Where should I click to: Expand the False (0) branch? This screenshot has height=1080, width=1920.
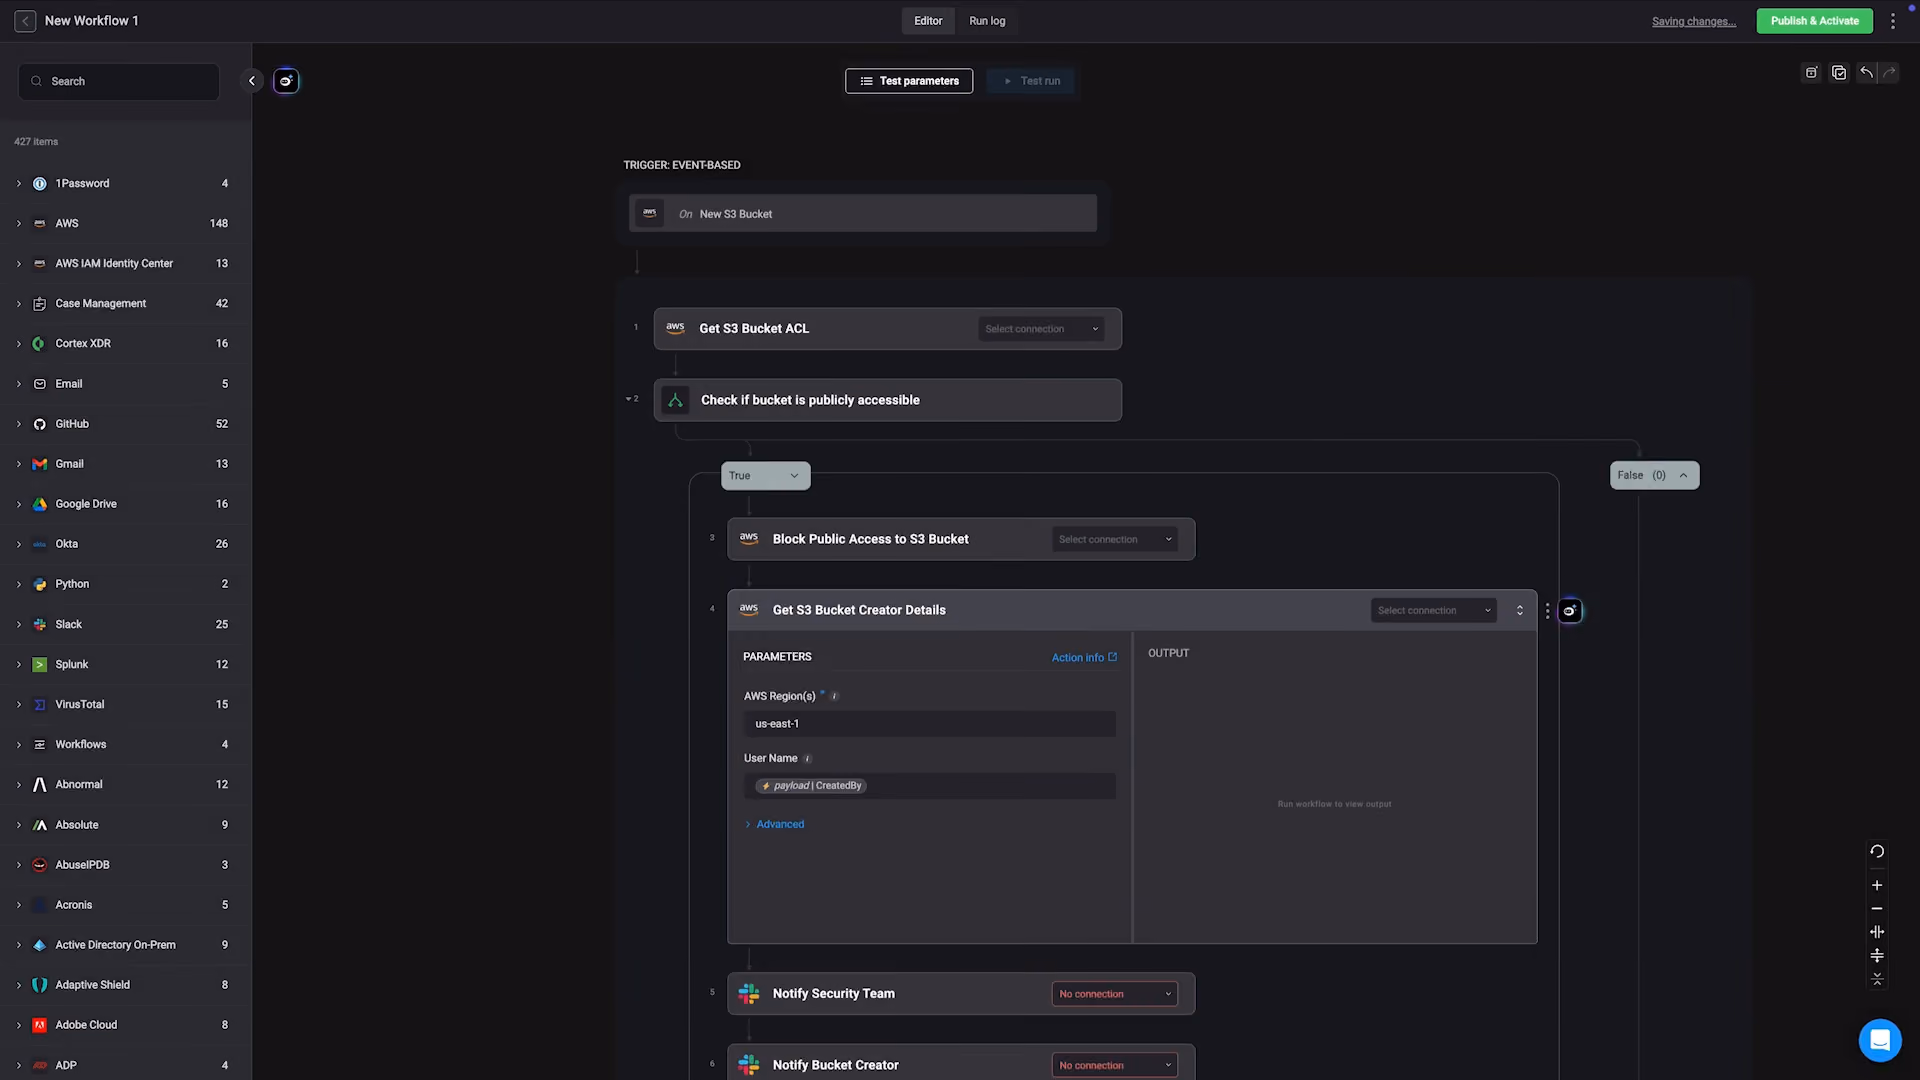pos(1654,476)
